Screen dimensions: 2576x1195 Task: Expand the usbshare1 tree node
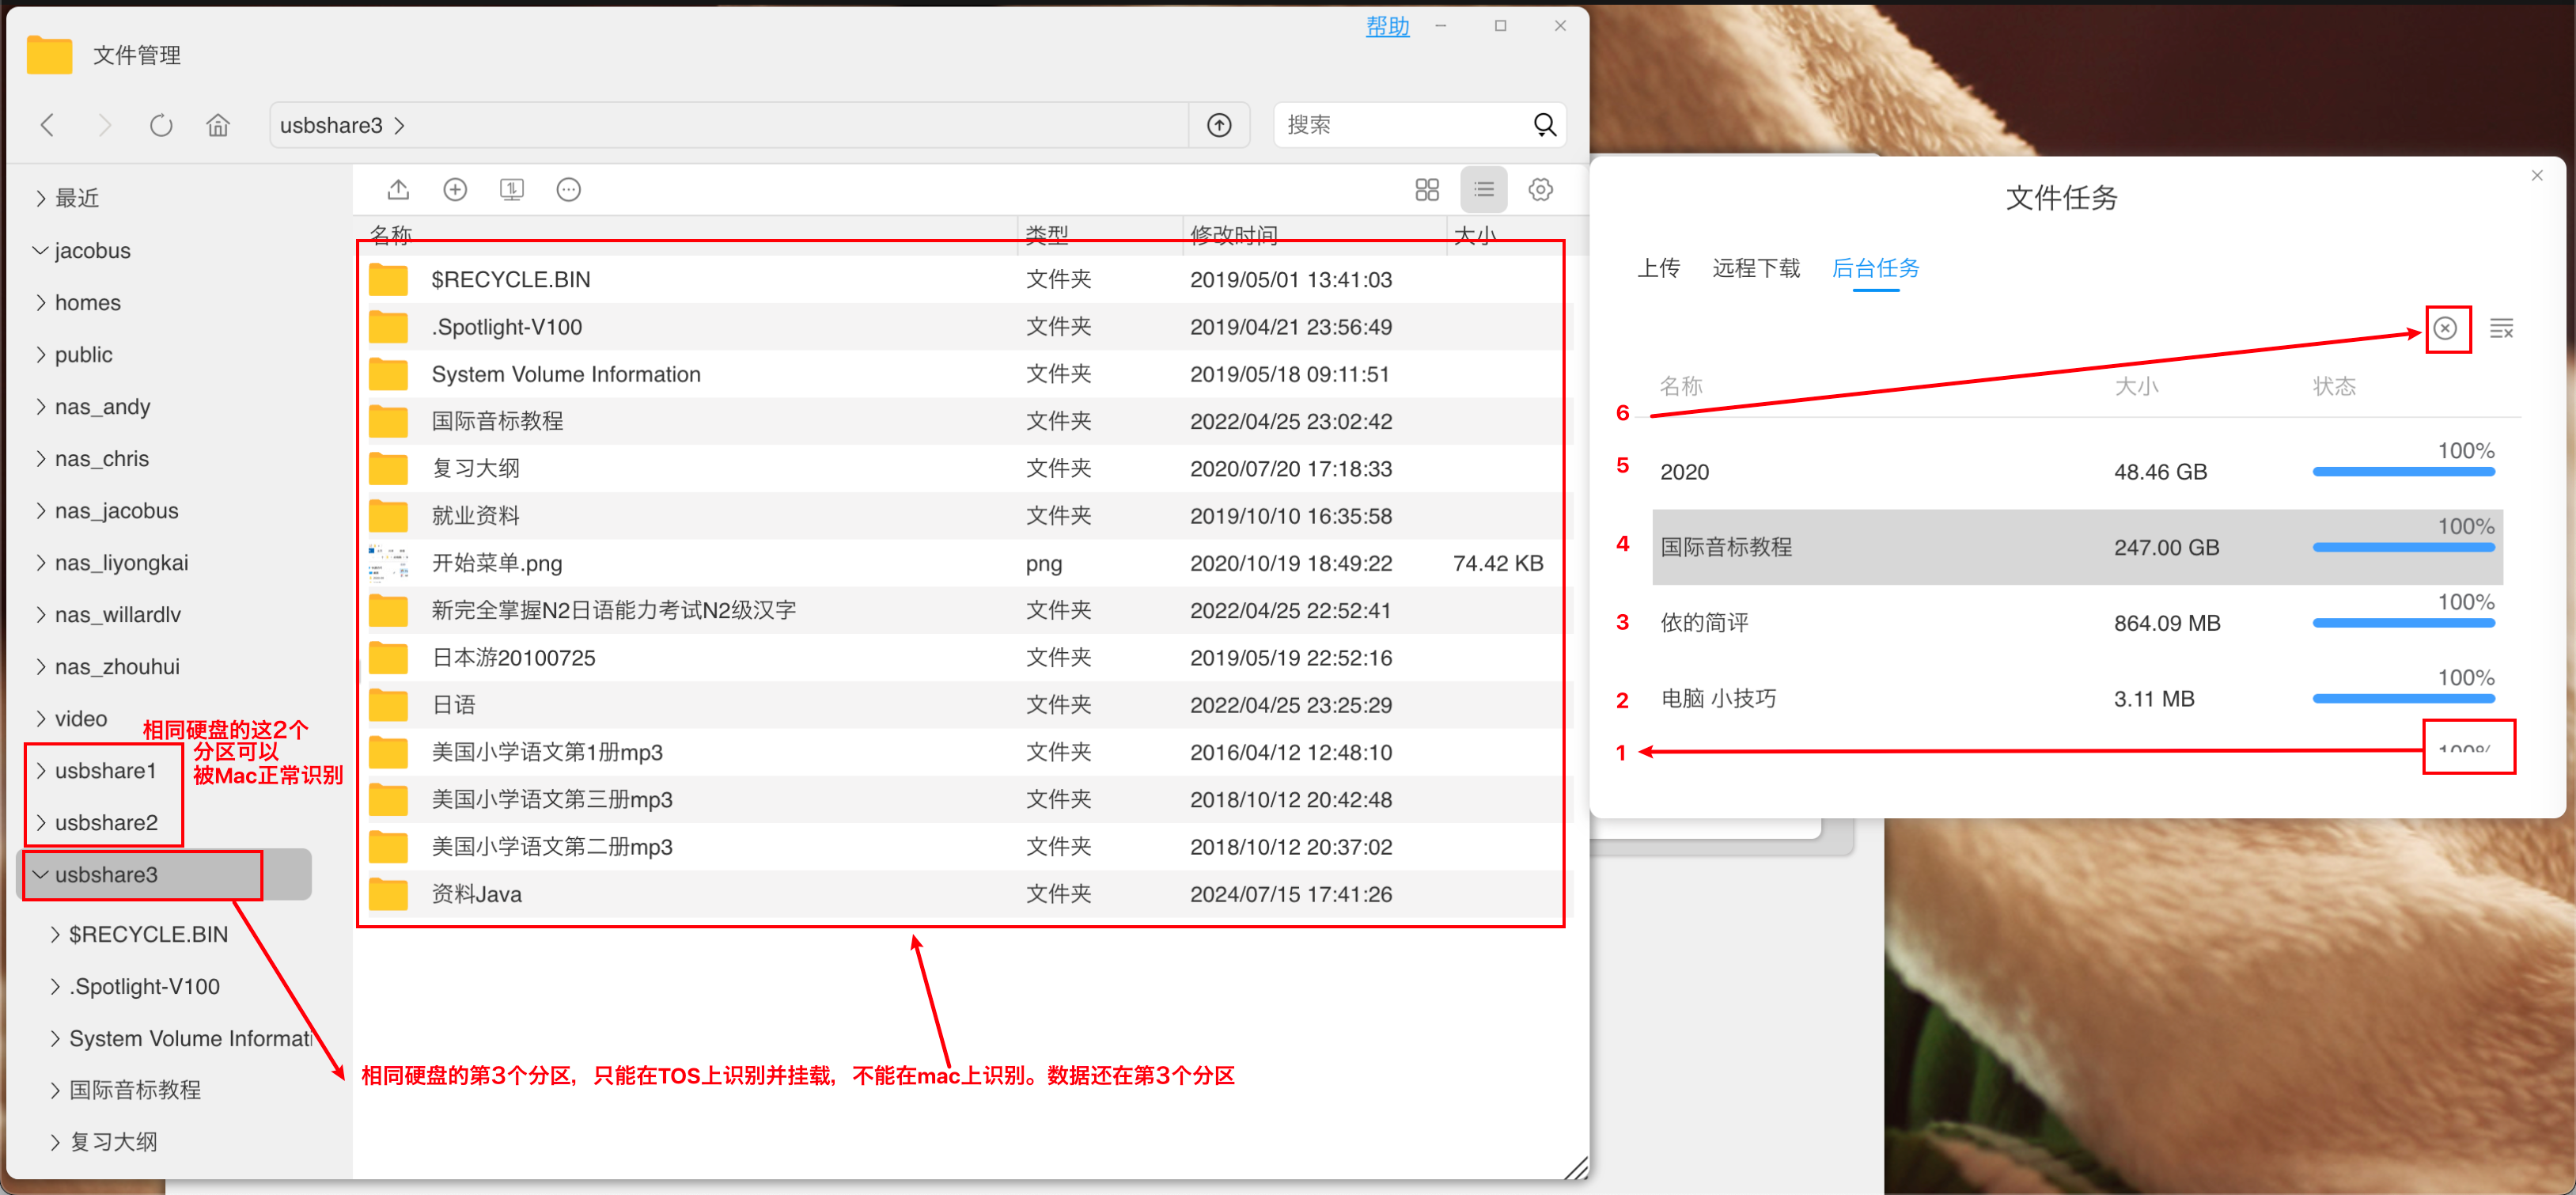point(41,770)
